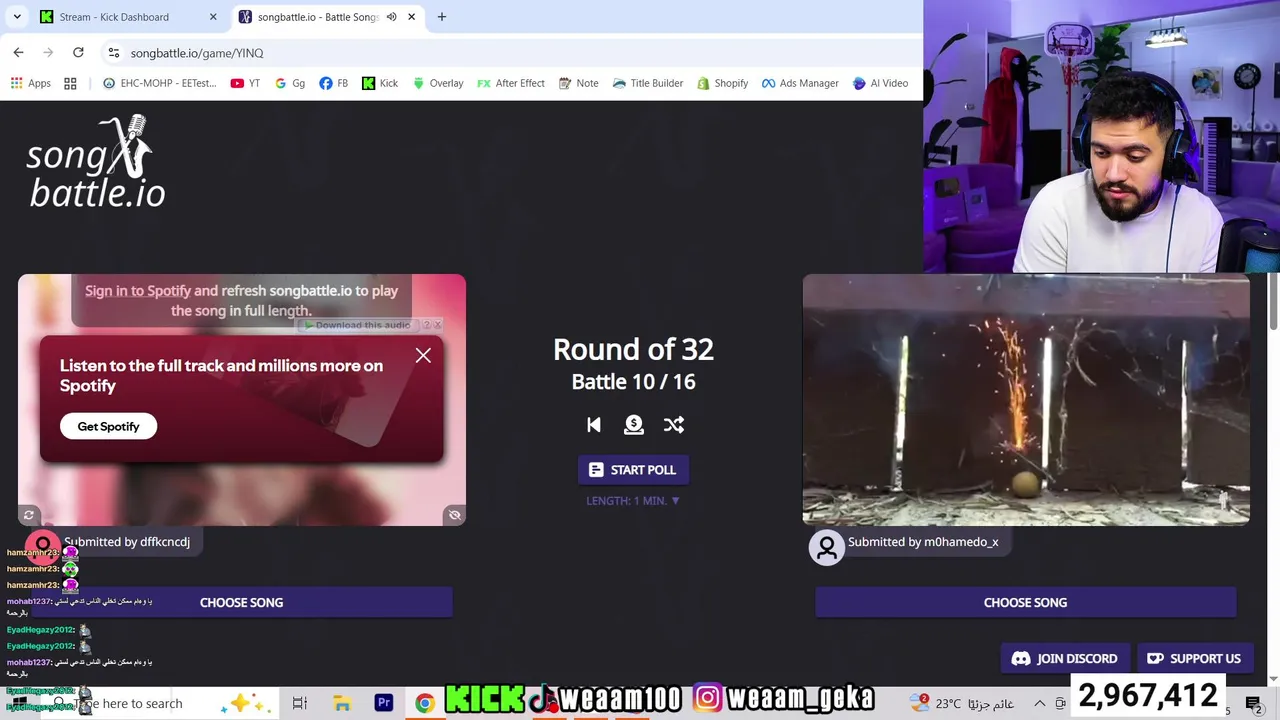The width and height of the screenshot is (1280, 720).
Task: View site information icon in address bar
Action: [114, 53]
